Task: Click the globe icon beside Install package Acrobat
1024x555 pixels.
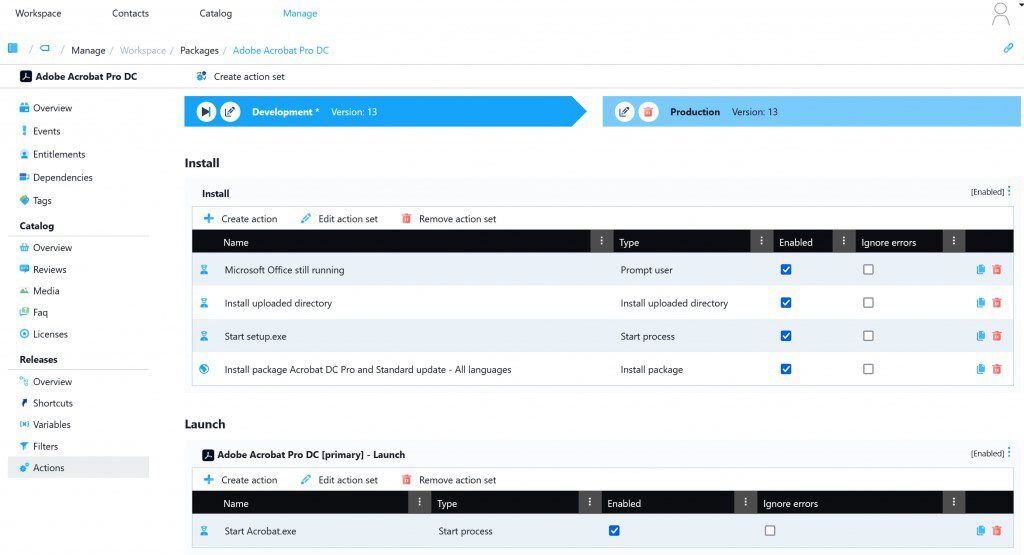Action: point(204,369)
